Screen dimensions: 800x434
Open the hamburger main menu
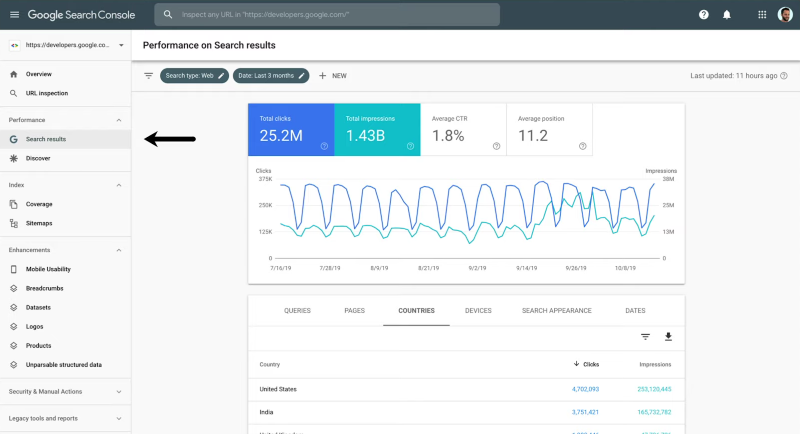[13, 15]
